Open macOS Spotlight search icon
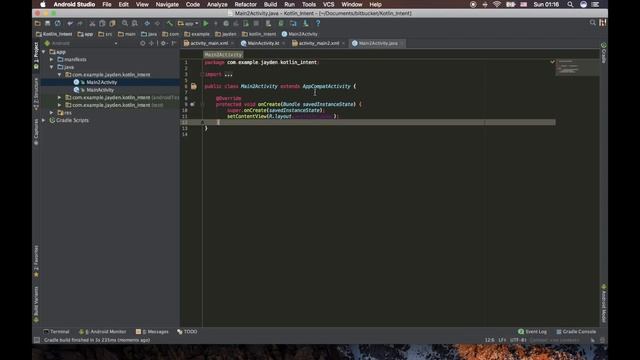The image size is (640, 360). [570, 4]
